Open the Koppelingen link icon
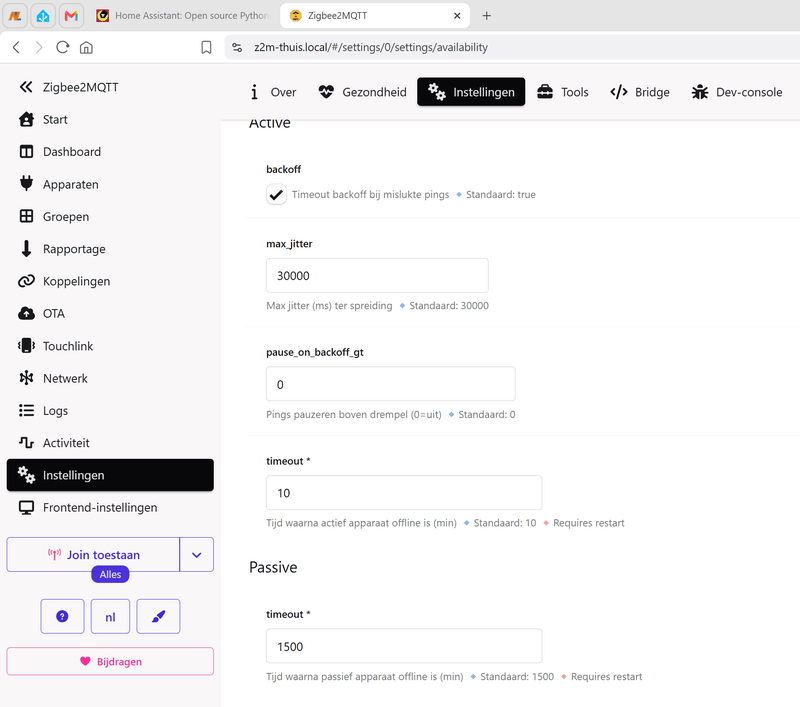 [26, 281]
